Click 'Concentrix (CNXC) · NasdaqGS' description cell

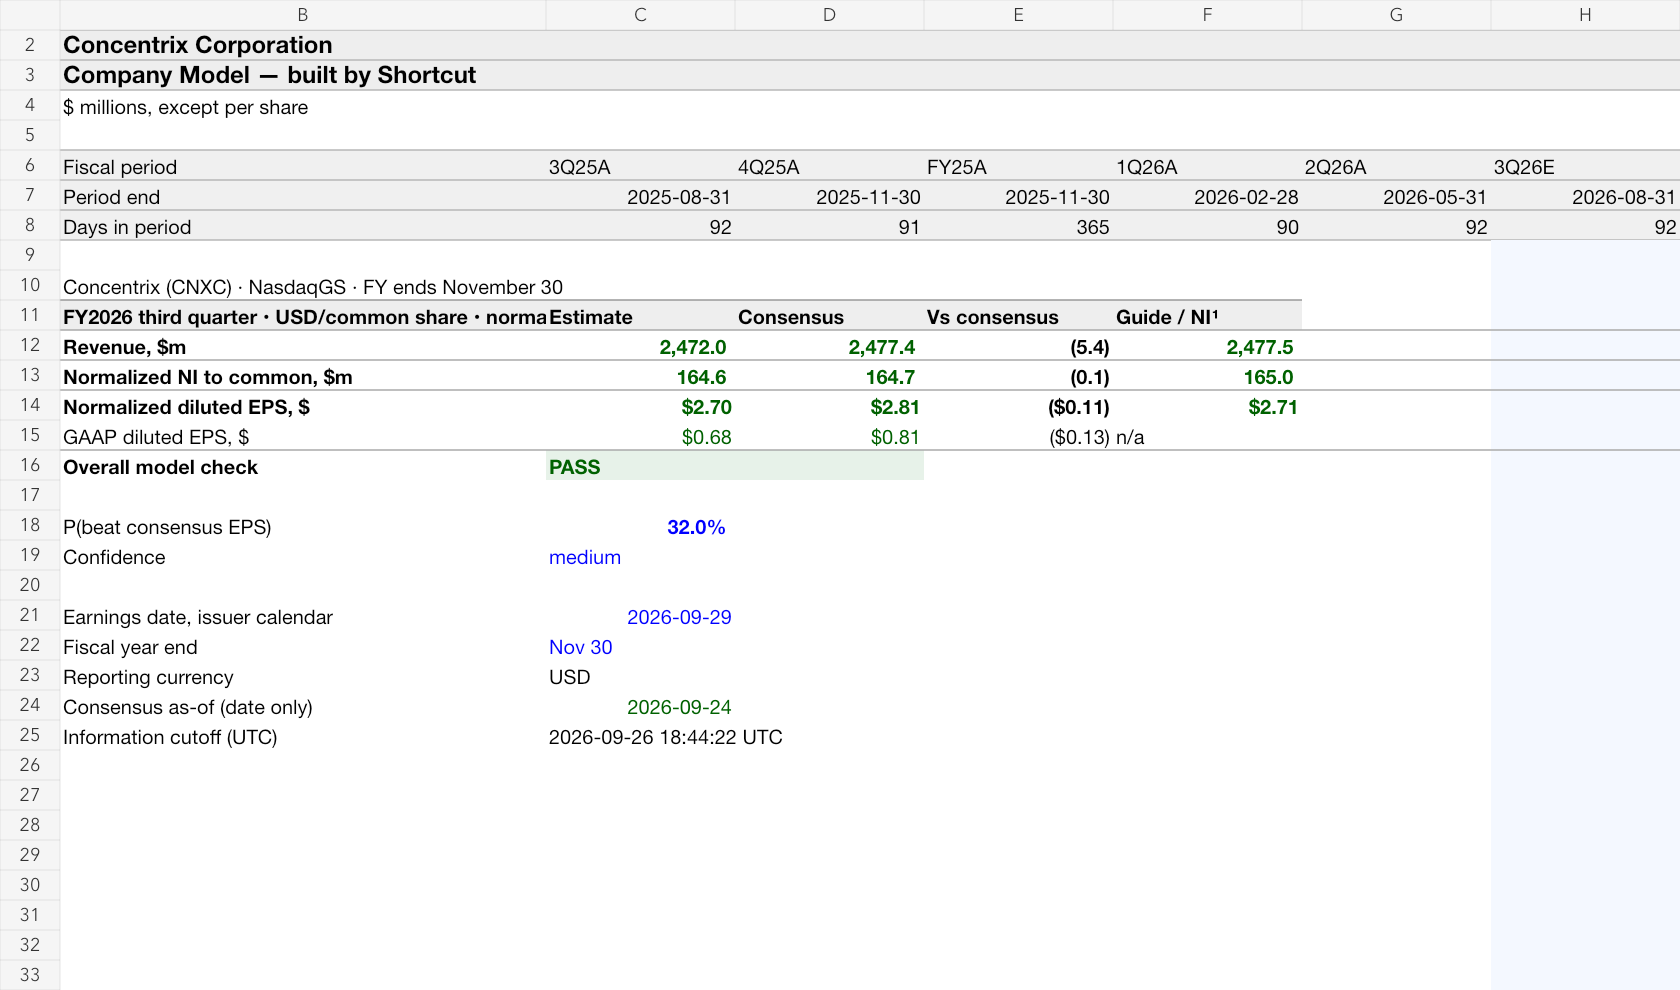[302, 286]
